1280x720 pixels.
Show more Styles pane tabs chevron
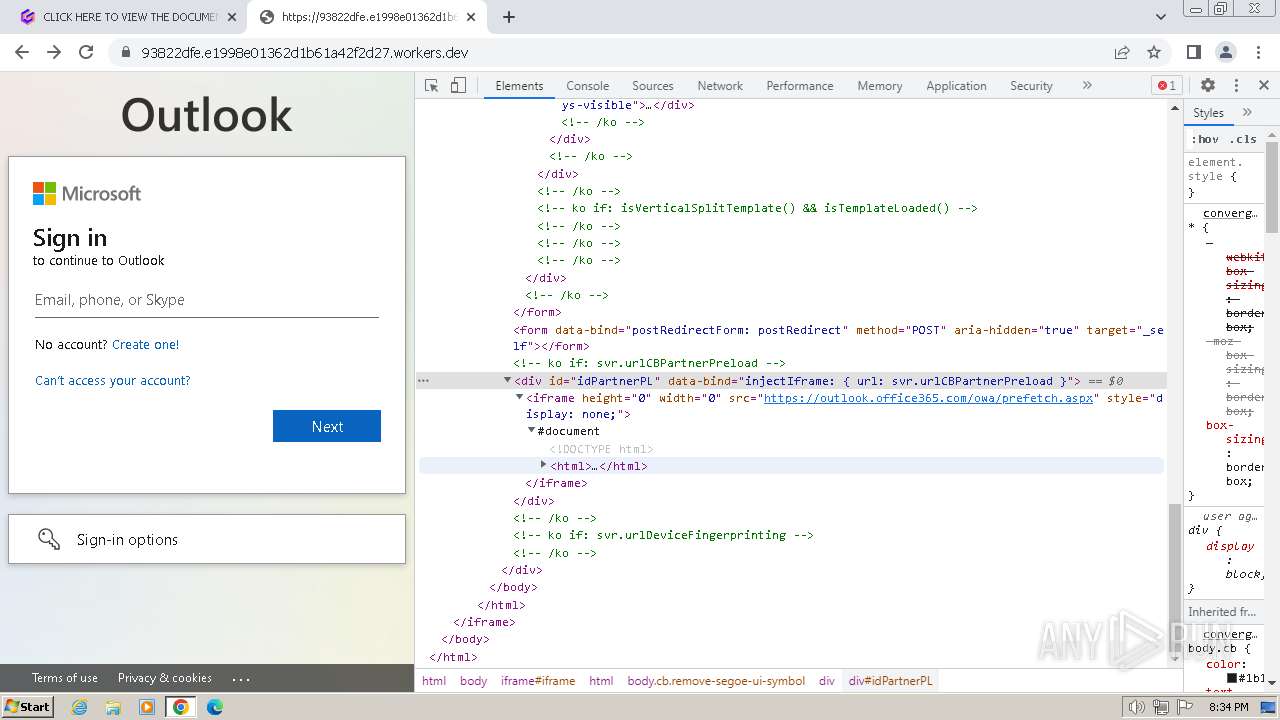click(1247, 112)
